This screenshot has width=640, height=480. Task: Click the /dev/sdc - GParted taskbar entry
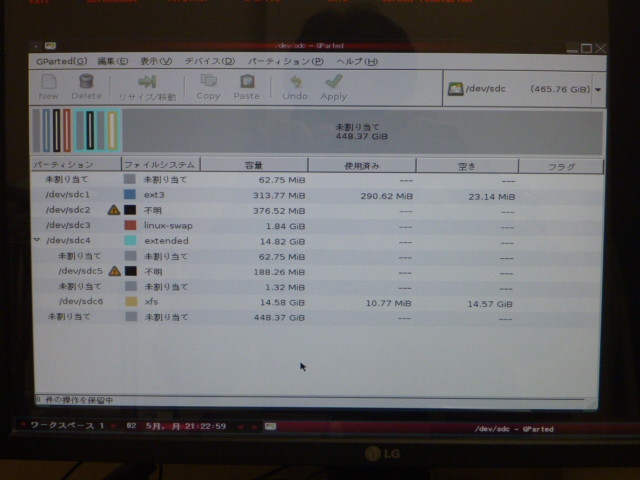click(514, 429)
